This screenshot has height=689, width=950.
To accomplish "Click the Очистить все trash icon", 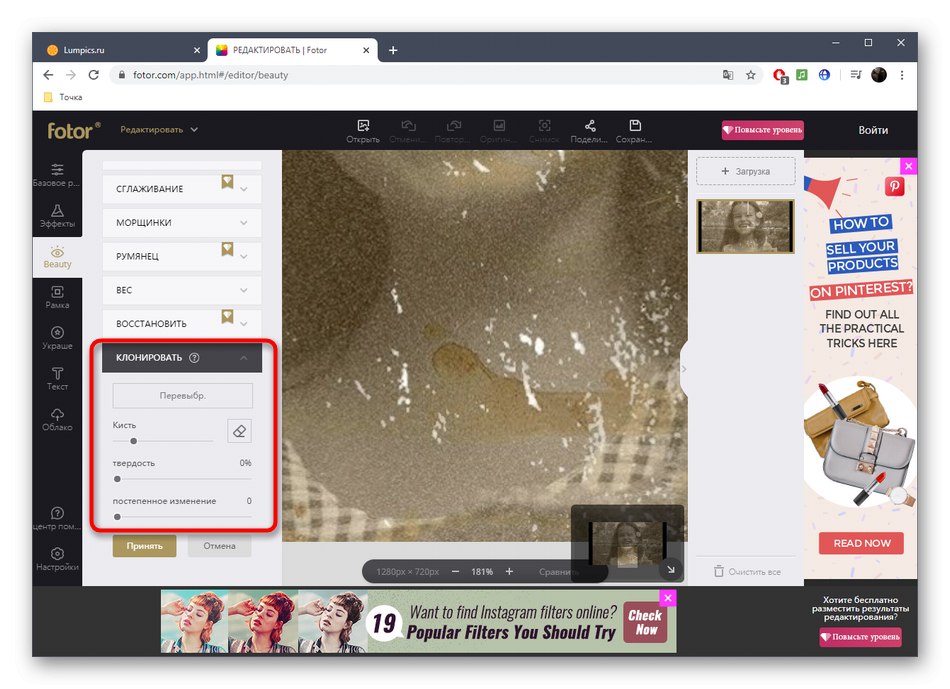I will [x=719, y=571].
